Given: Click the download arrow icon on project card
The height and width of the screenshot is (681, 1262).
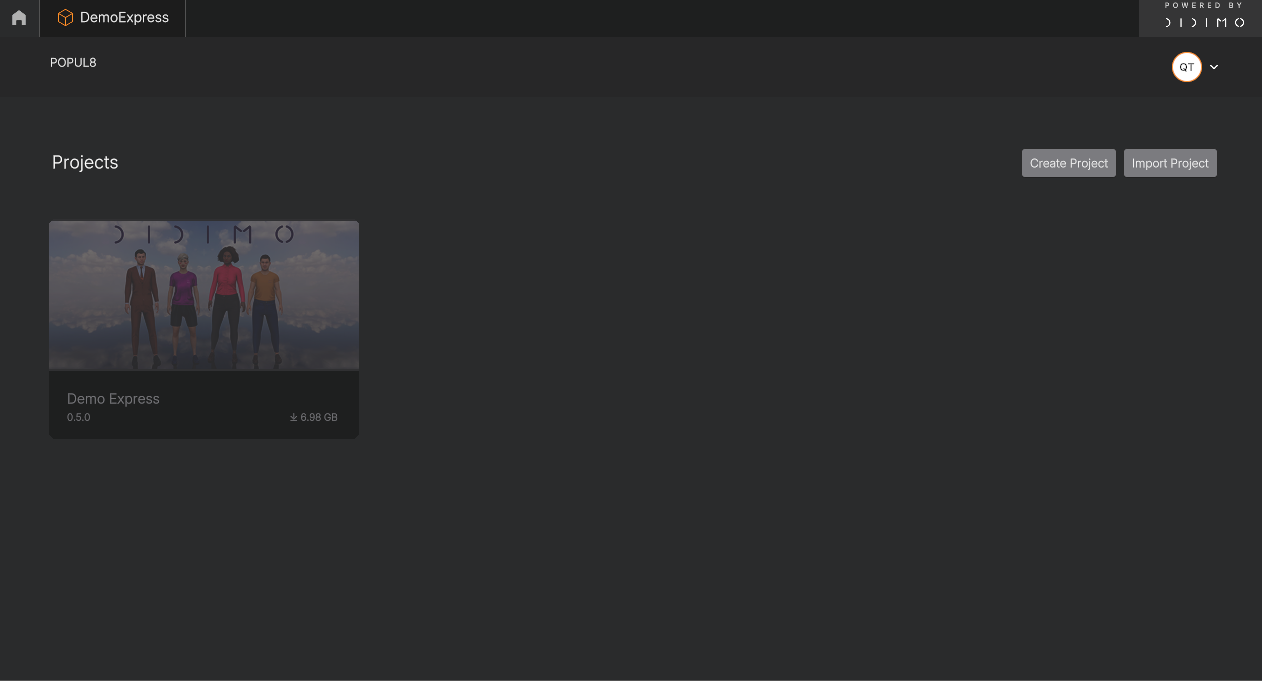Looking at the screenshot, I should [x=294, y=417].
